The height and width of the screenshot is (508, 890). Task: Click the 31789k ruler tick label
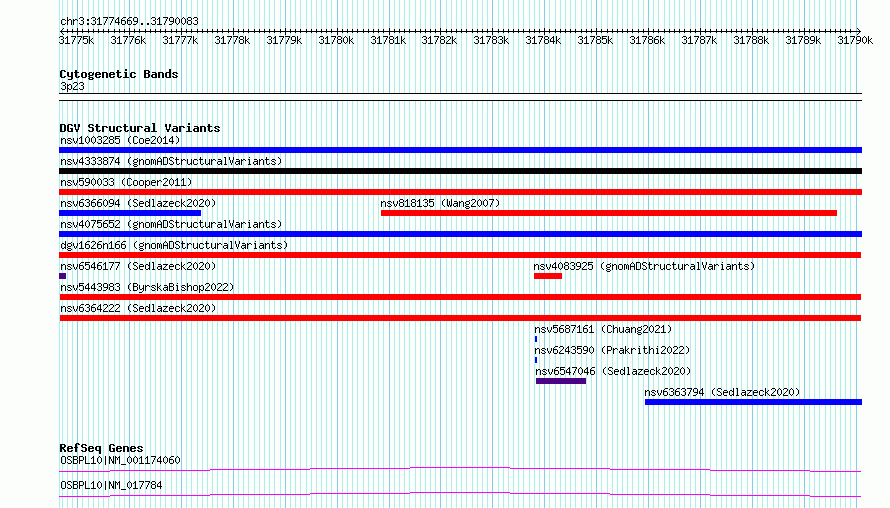803,40
